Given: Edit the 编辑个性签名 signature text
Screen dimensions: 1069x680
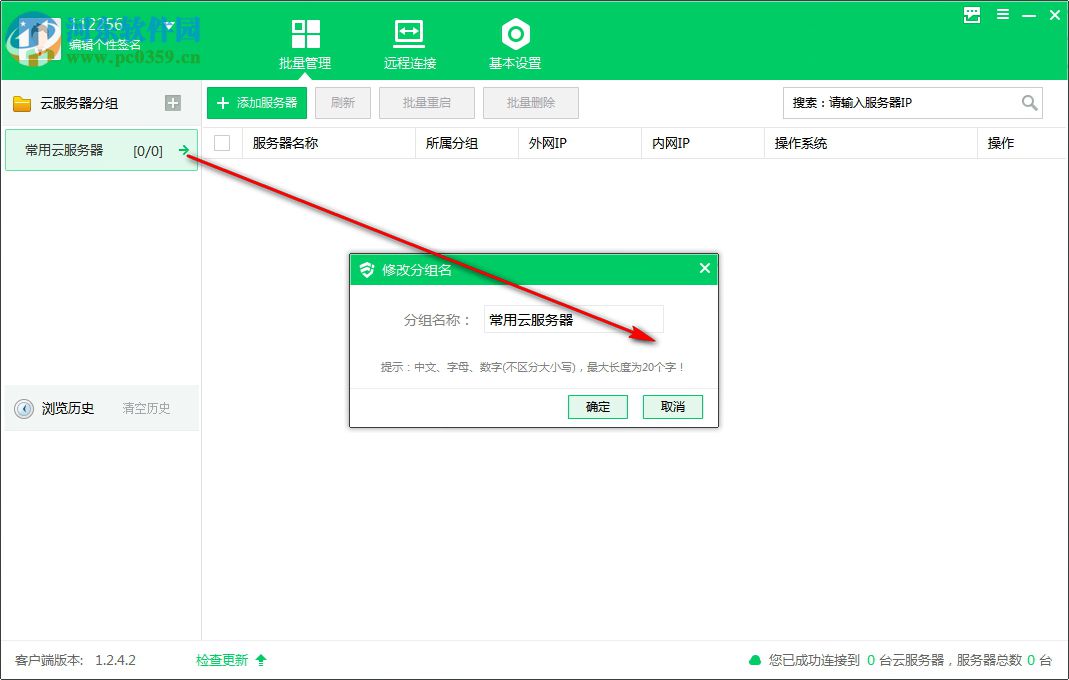Looking at the screenshot, I should click(104, 45).
